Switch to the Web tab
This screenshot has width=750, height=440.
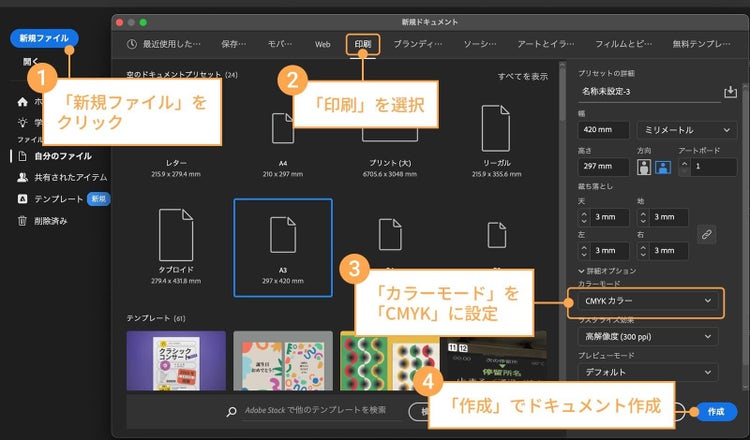coord(322,44)
